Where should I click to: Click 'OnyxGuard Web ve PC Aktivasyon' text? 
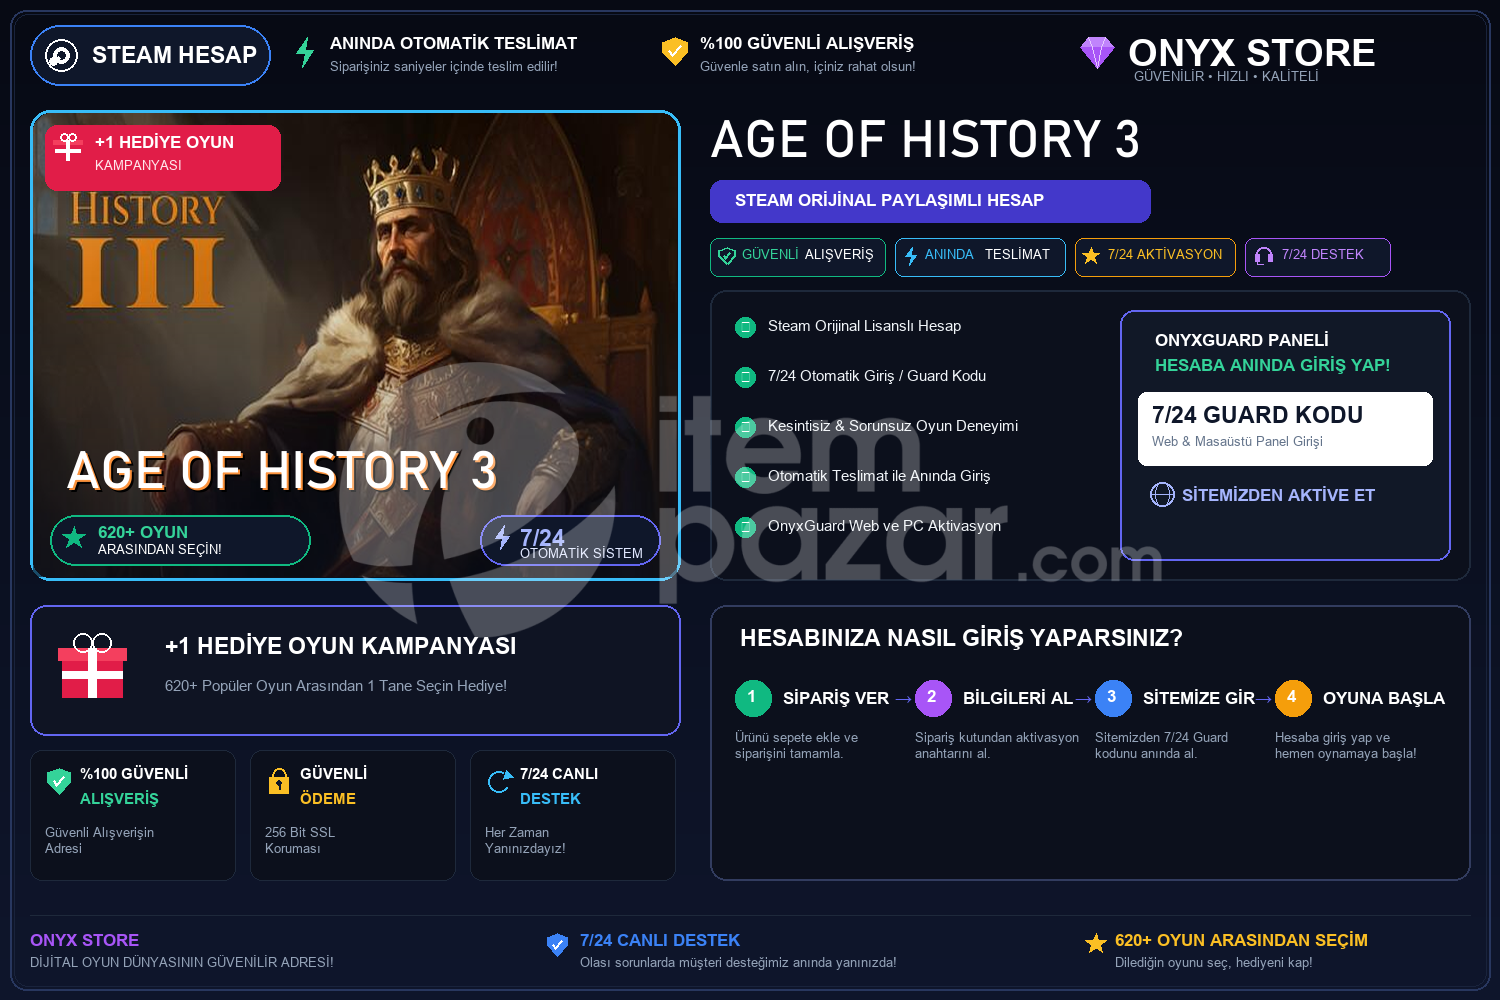pos(884,526)
